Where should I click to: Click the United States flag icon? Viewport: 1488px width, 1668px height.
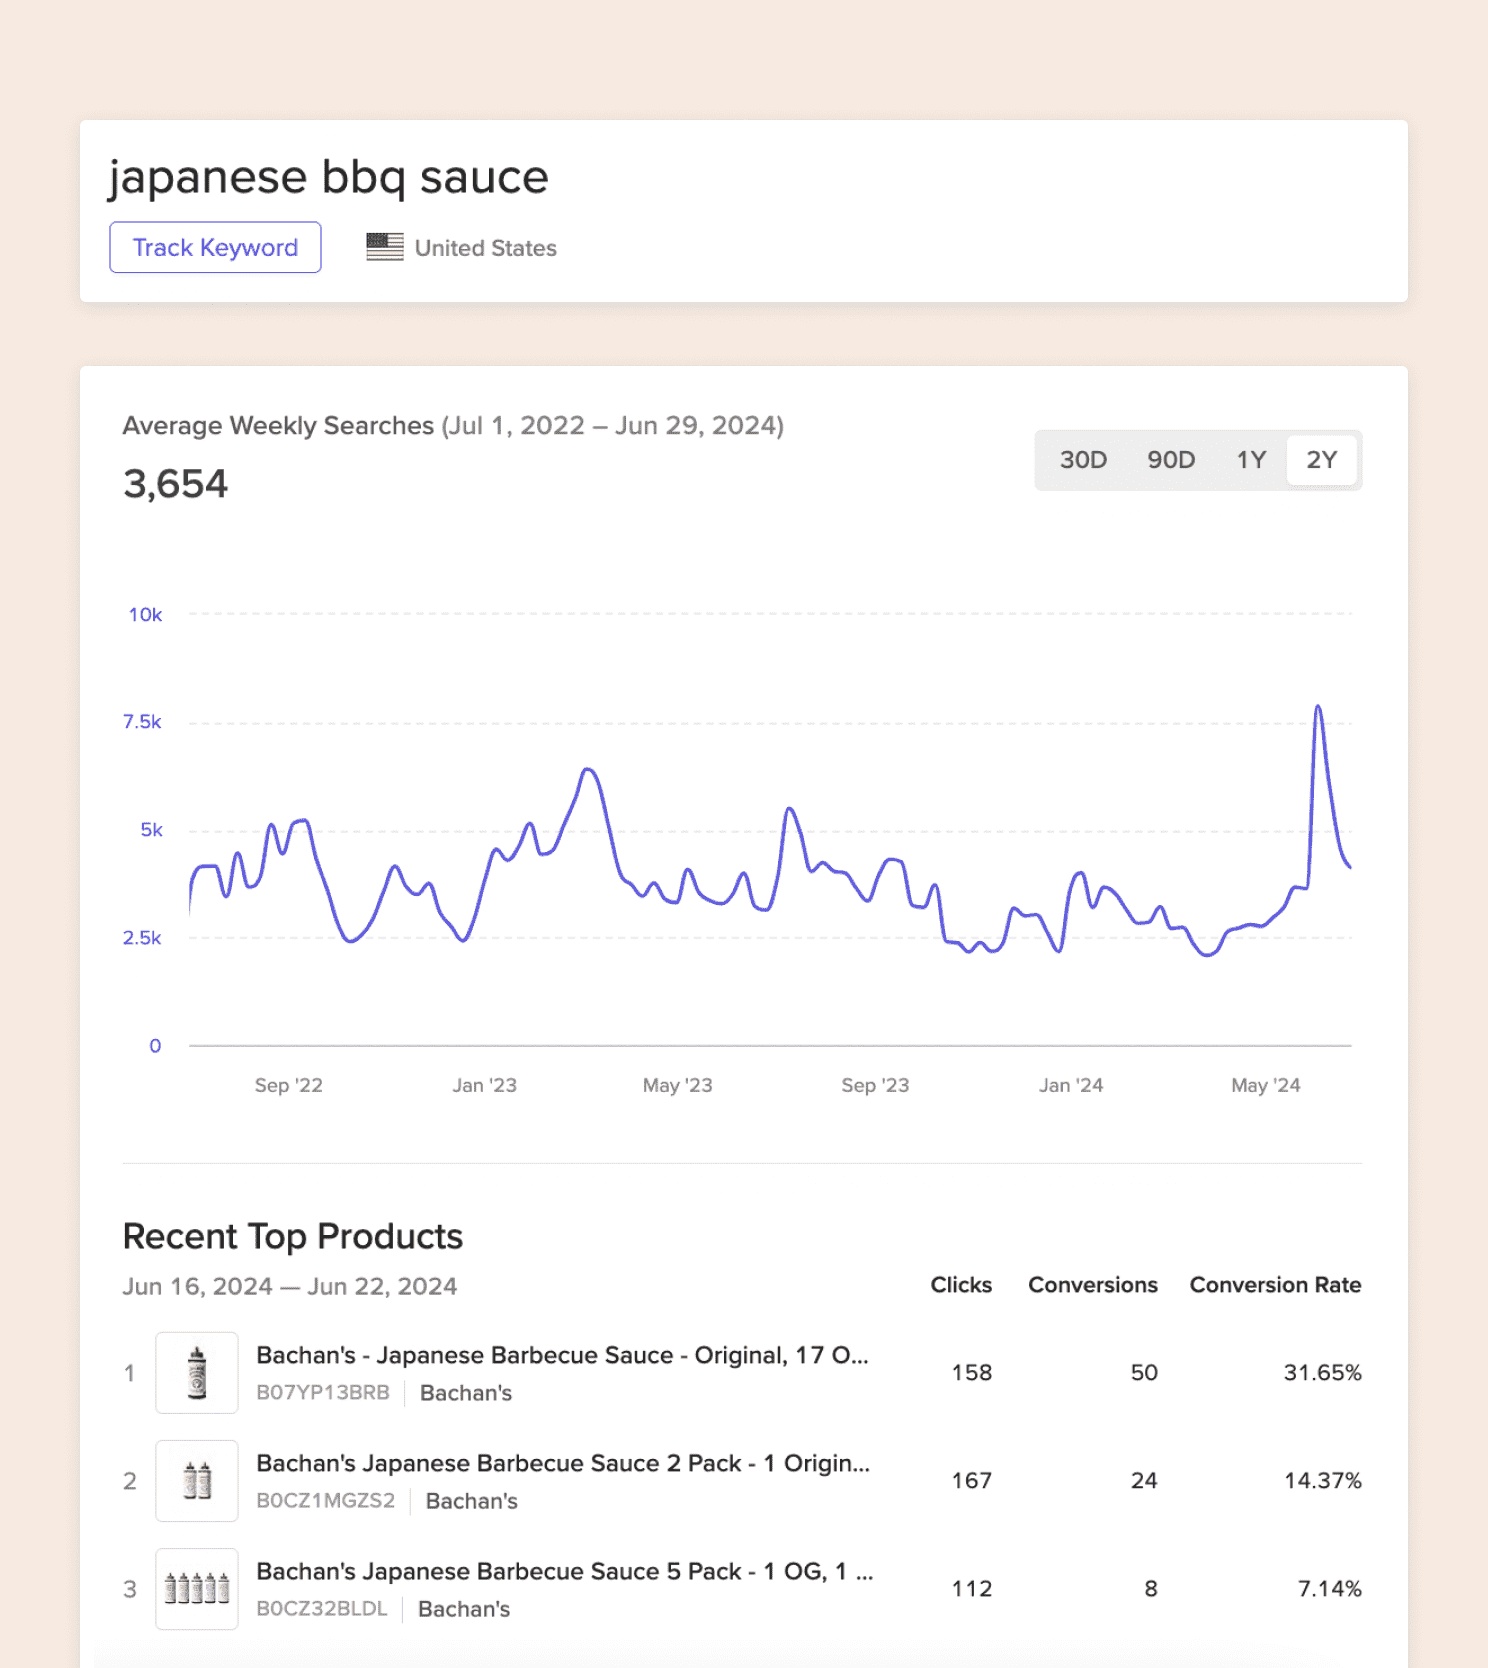385,247
